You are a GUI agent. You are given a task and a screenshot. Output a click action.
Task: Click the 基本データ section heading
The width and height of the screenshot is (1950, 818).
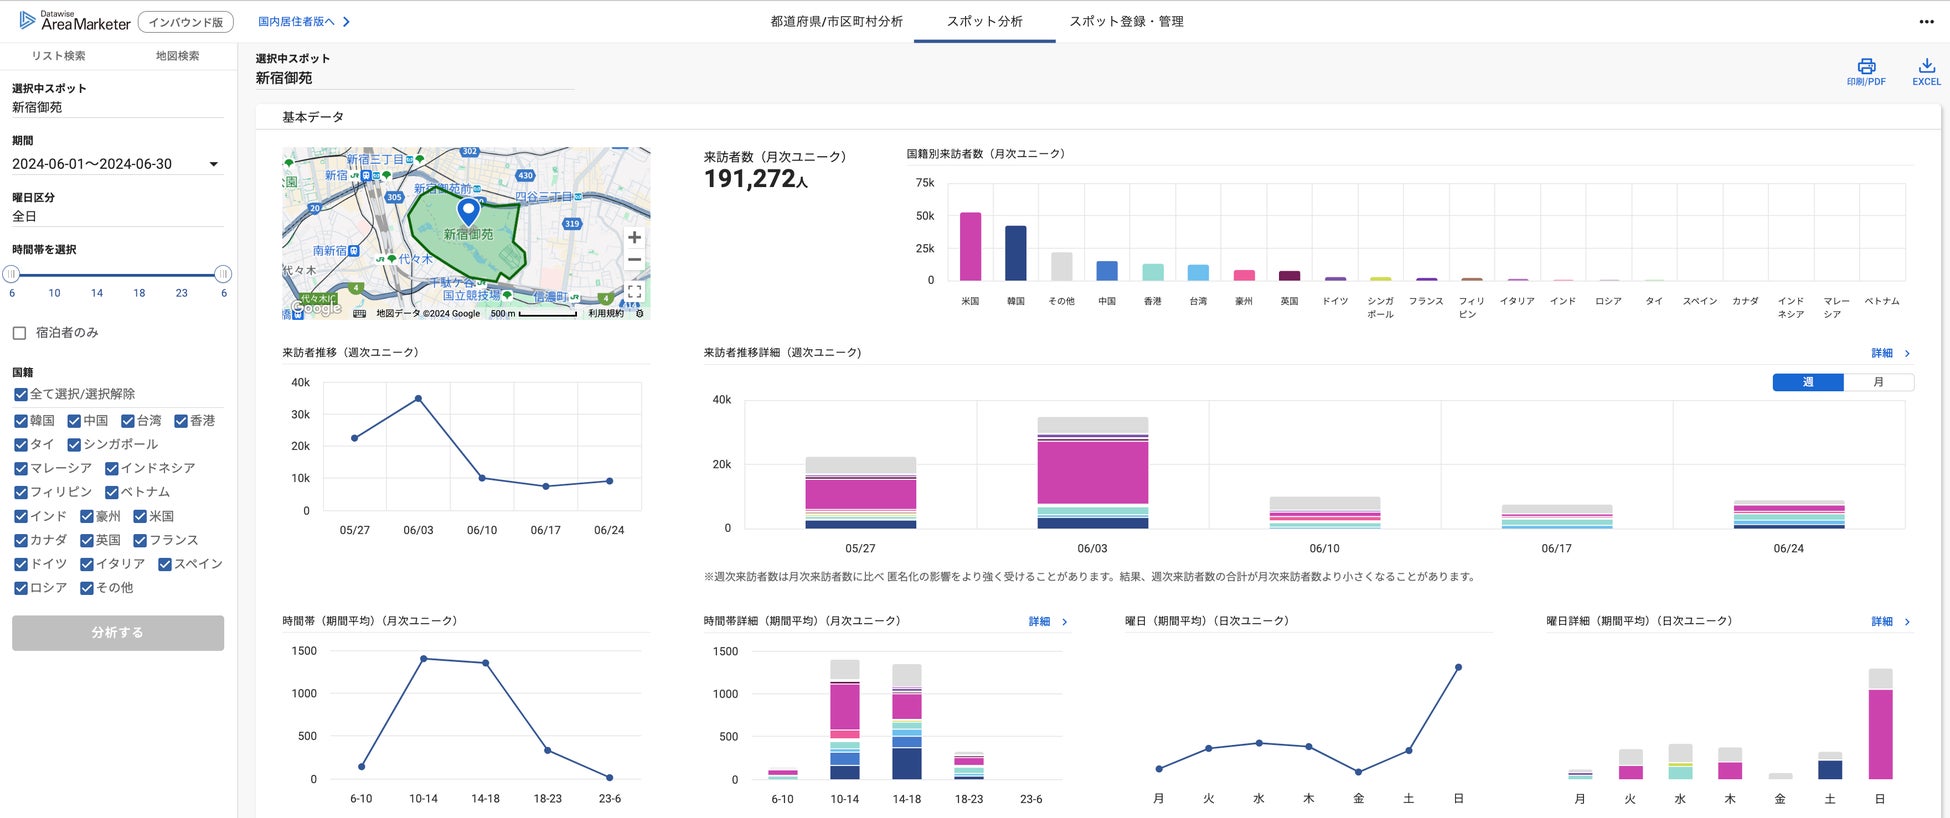click(x=313, y=117)
